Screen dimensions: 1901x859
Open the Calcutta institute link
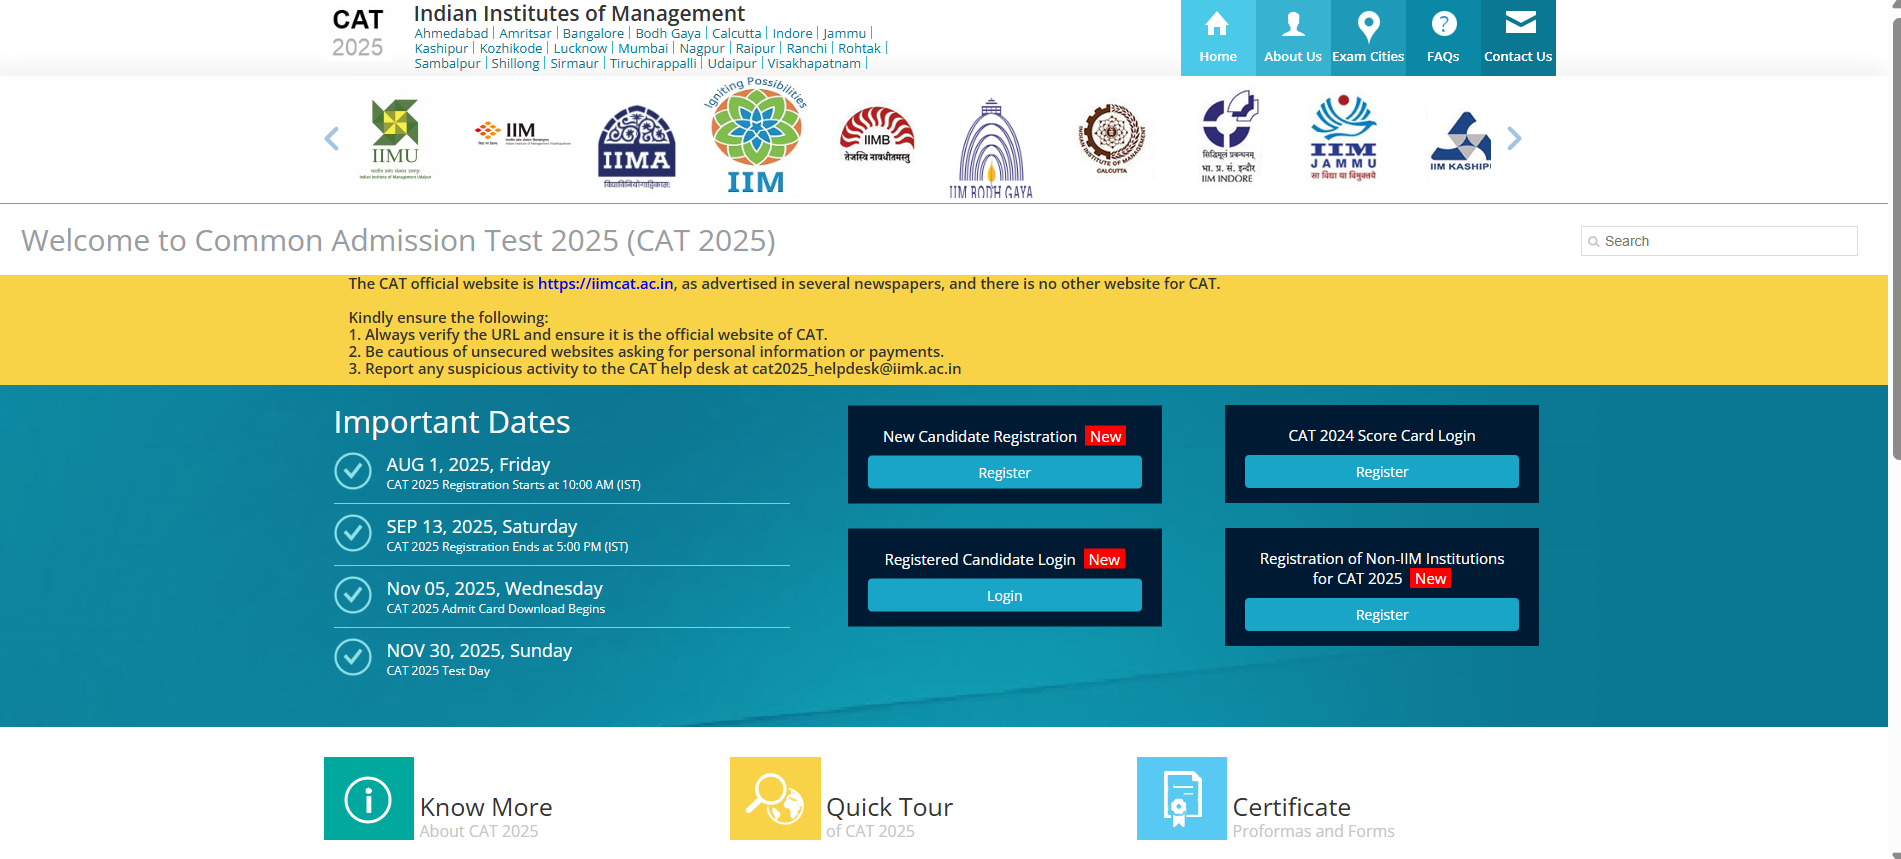coord(737,34)
